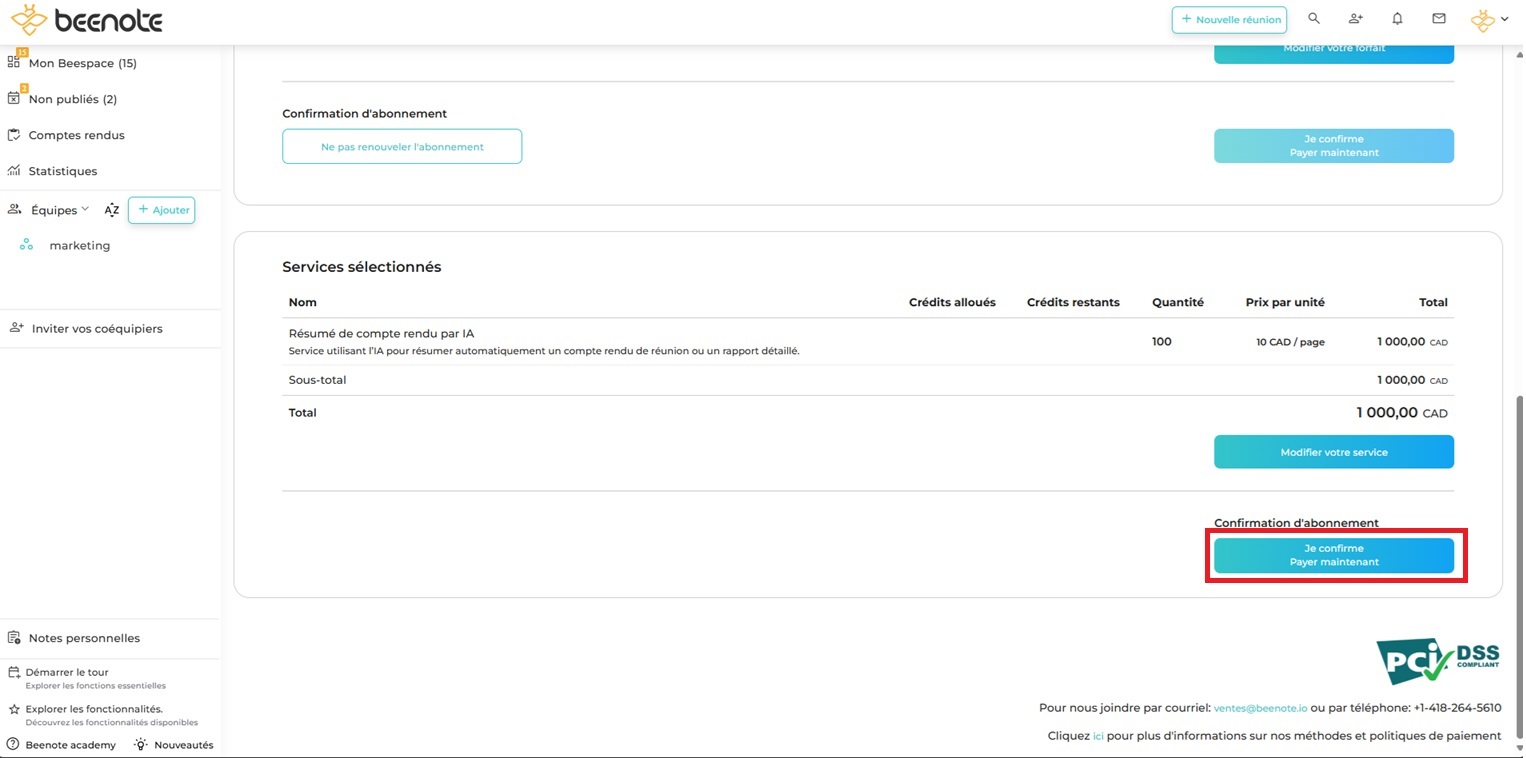
Task: Click Ne pas renouveler l'abonnement
Action: [402, 146]
